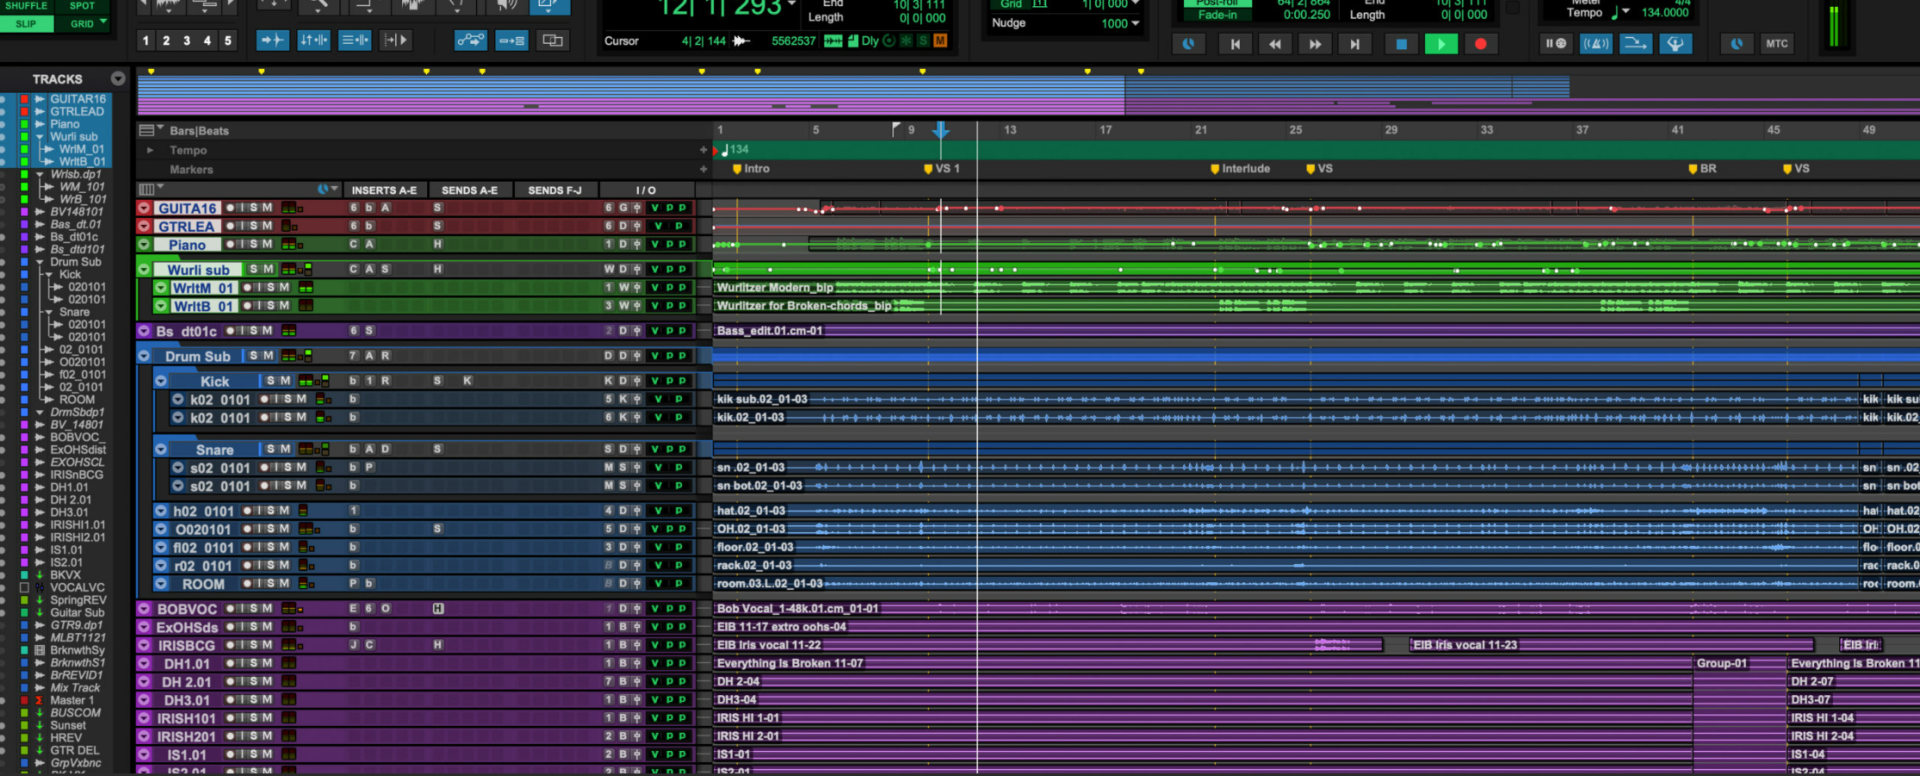Toggle the Tab to Transients icon
1920x776 pixels.
pyautogui.click(x=273, y=40)
